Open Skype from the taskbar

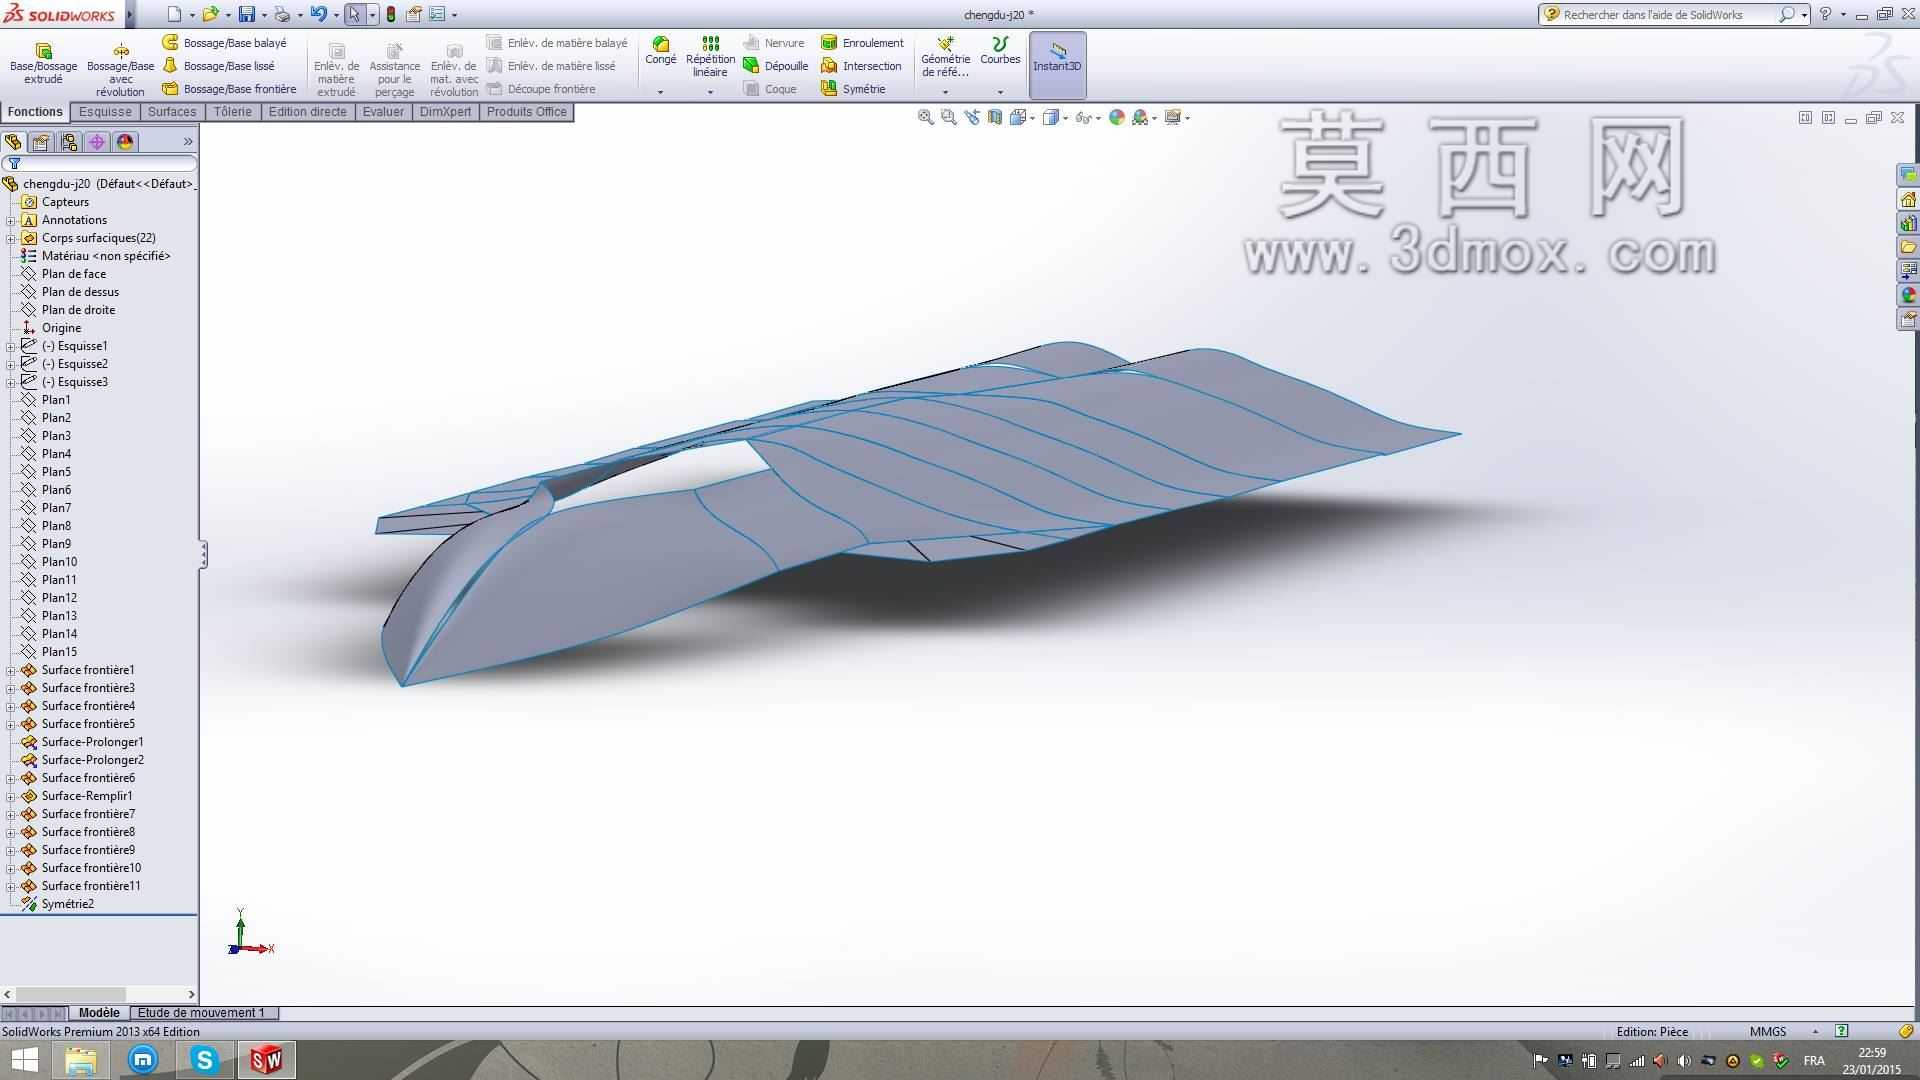pyautogui.click(x=205, y=1060)
